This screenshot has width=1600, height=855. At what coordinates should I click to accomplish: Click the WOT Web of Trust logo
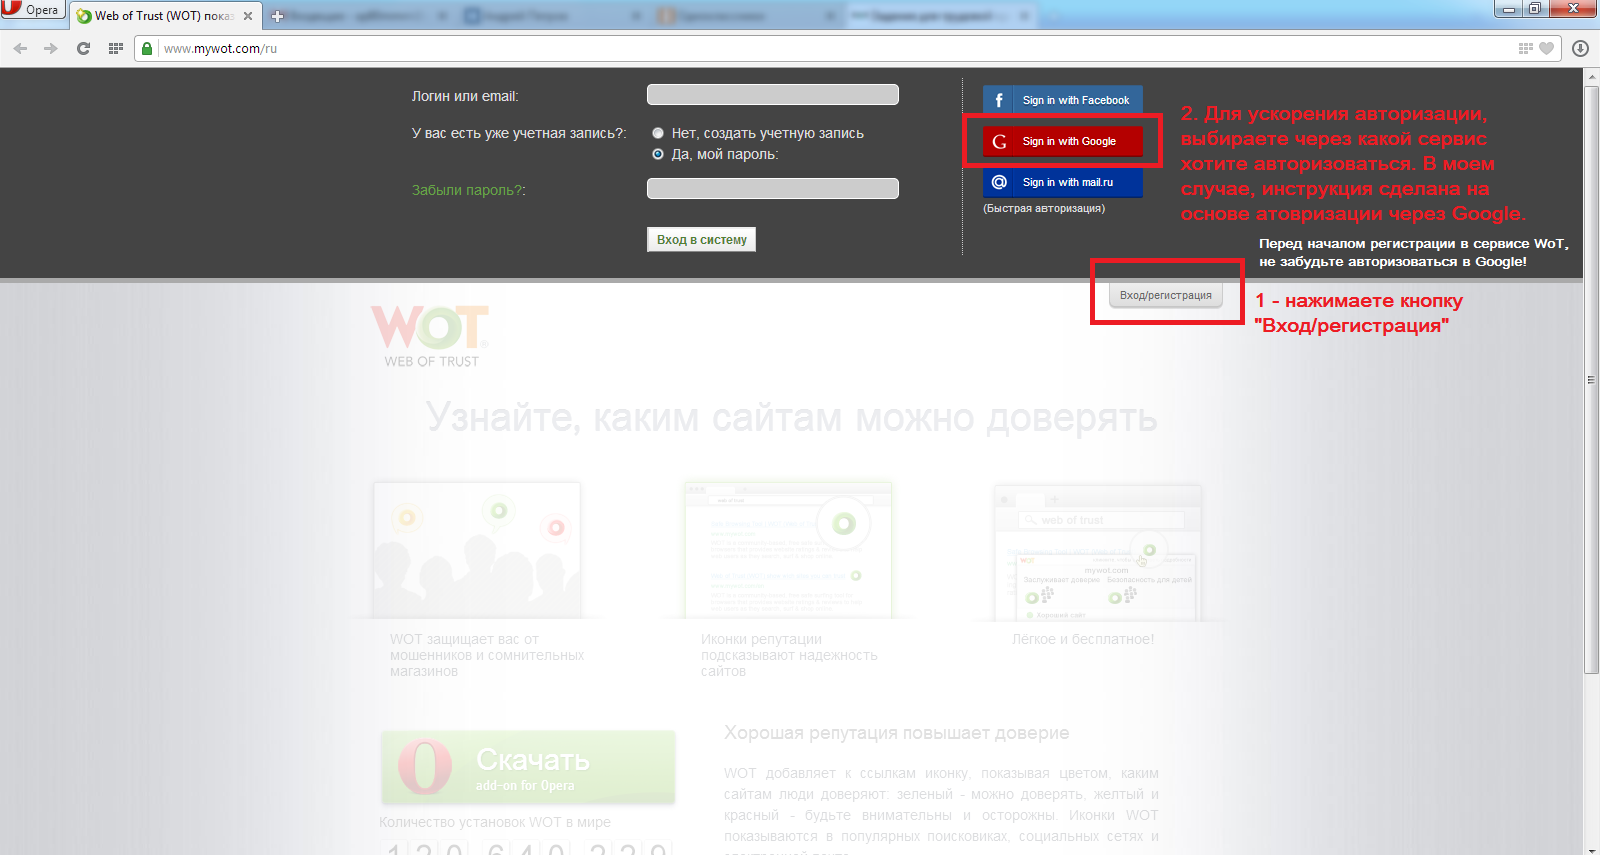(432, 337)
